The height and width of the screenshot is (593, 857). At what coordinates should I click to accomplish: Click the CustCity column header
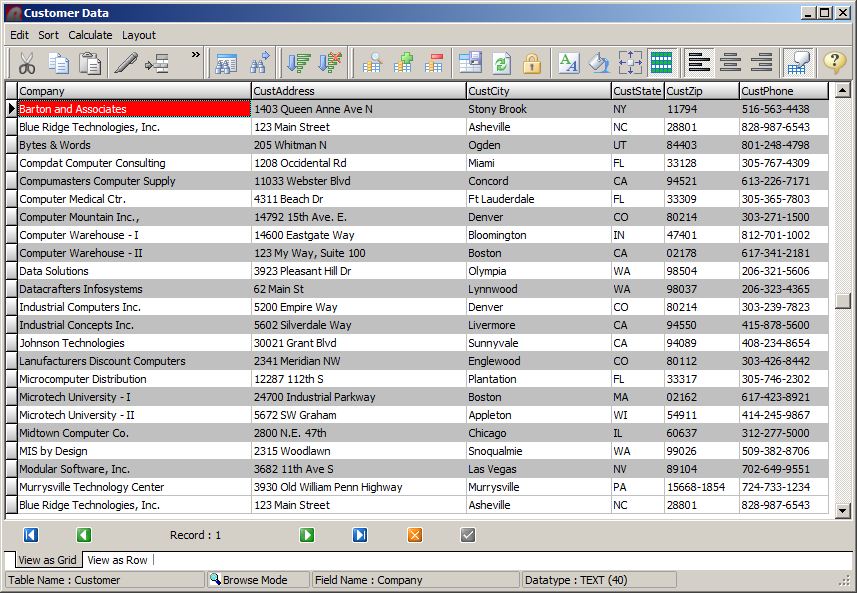click(x=538, y=91)
